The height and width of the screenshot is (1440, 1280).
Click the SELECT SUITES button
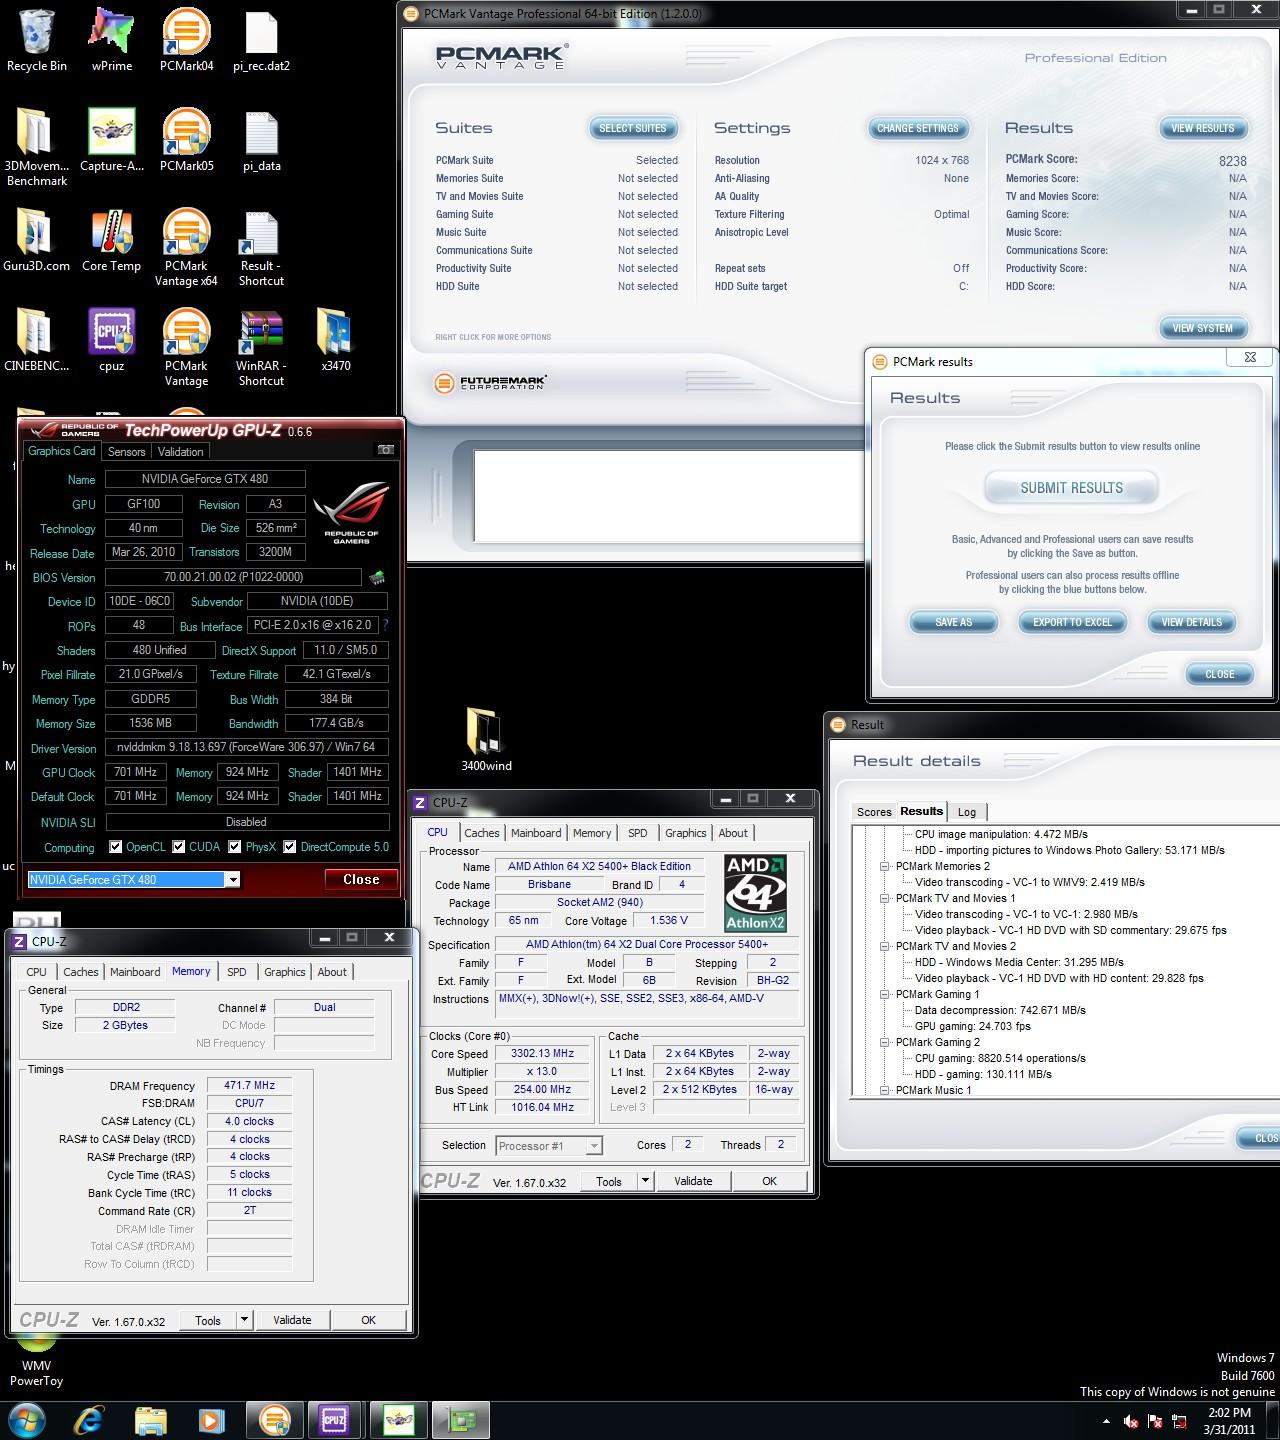click(632, 128)
